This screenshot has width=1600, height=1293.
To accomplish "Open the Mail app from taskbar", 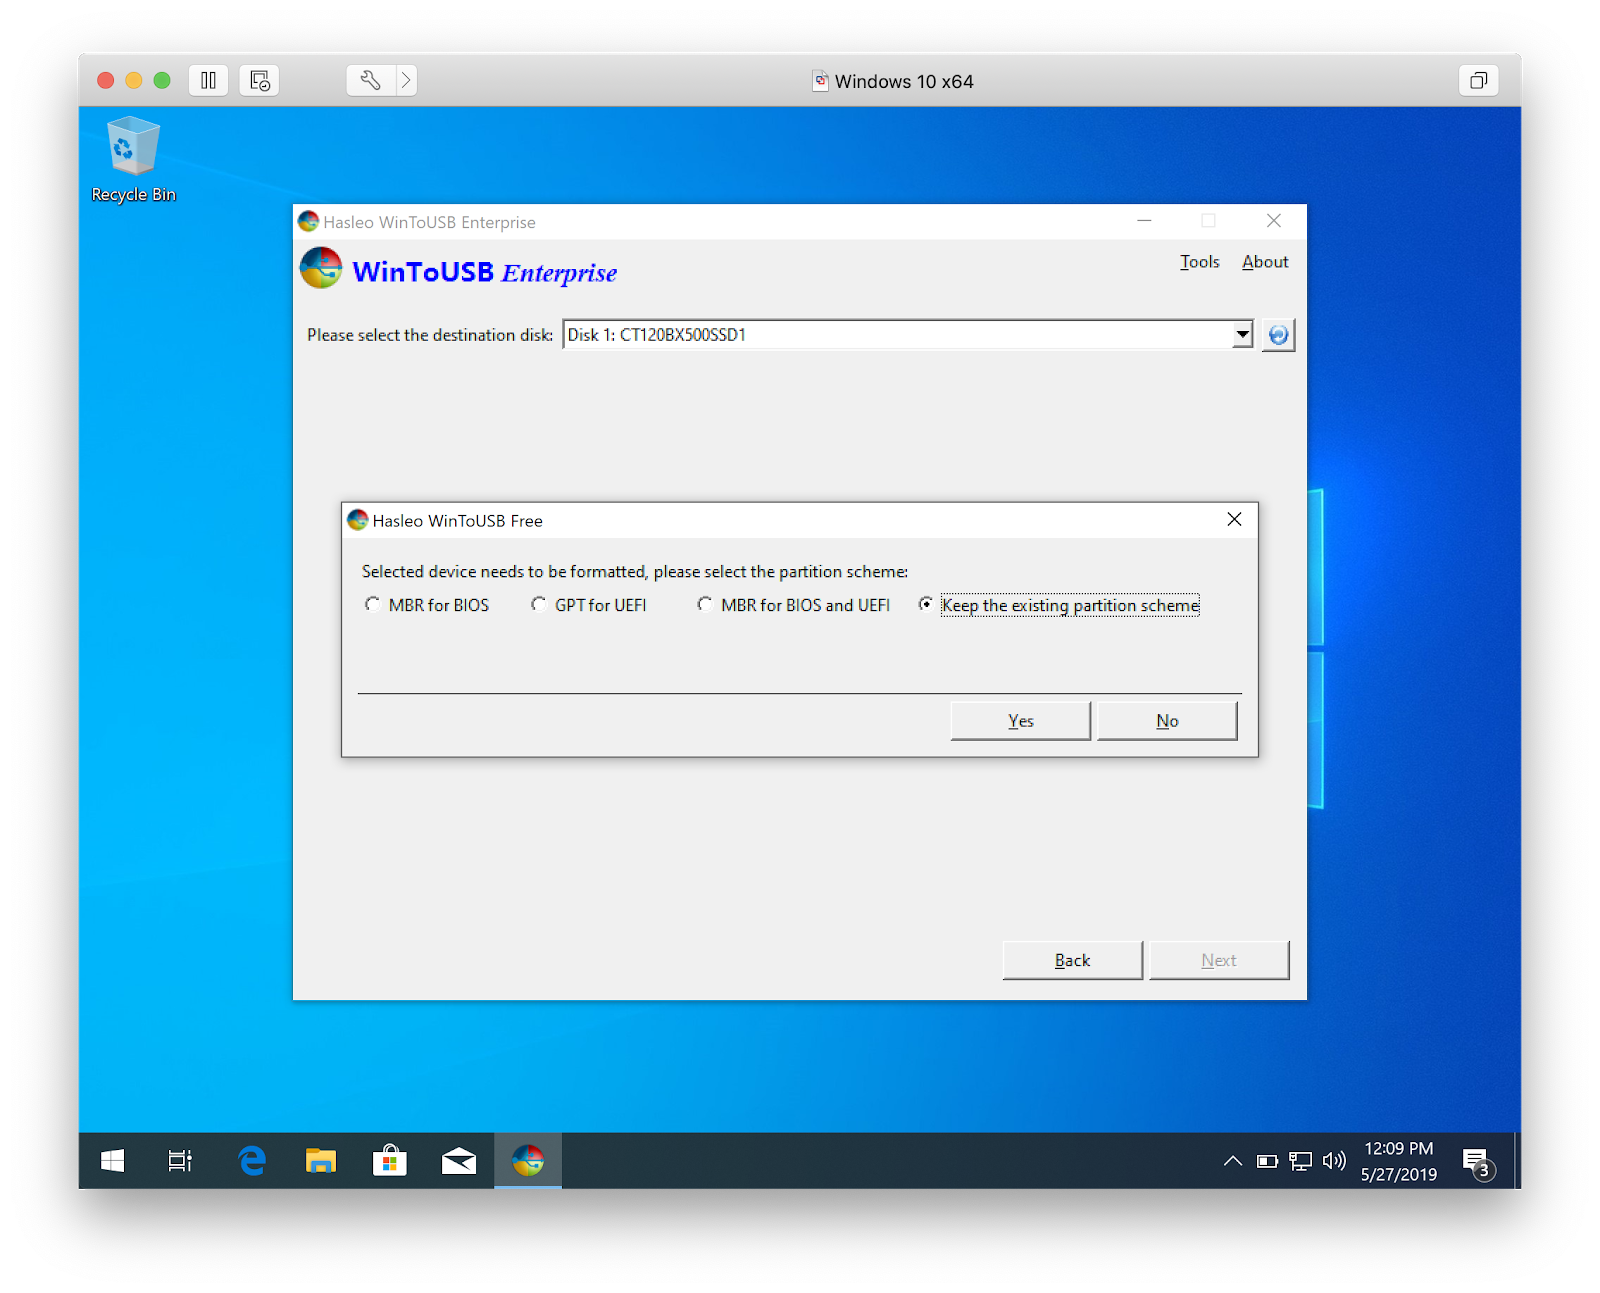I will 459,1161.
